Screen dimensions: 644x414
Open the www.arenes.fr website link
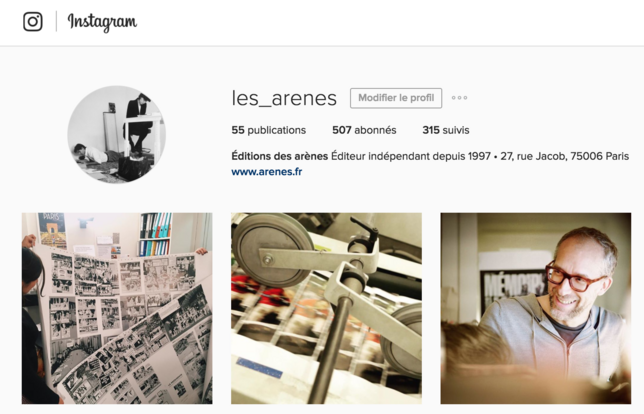267,172
